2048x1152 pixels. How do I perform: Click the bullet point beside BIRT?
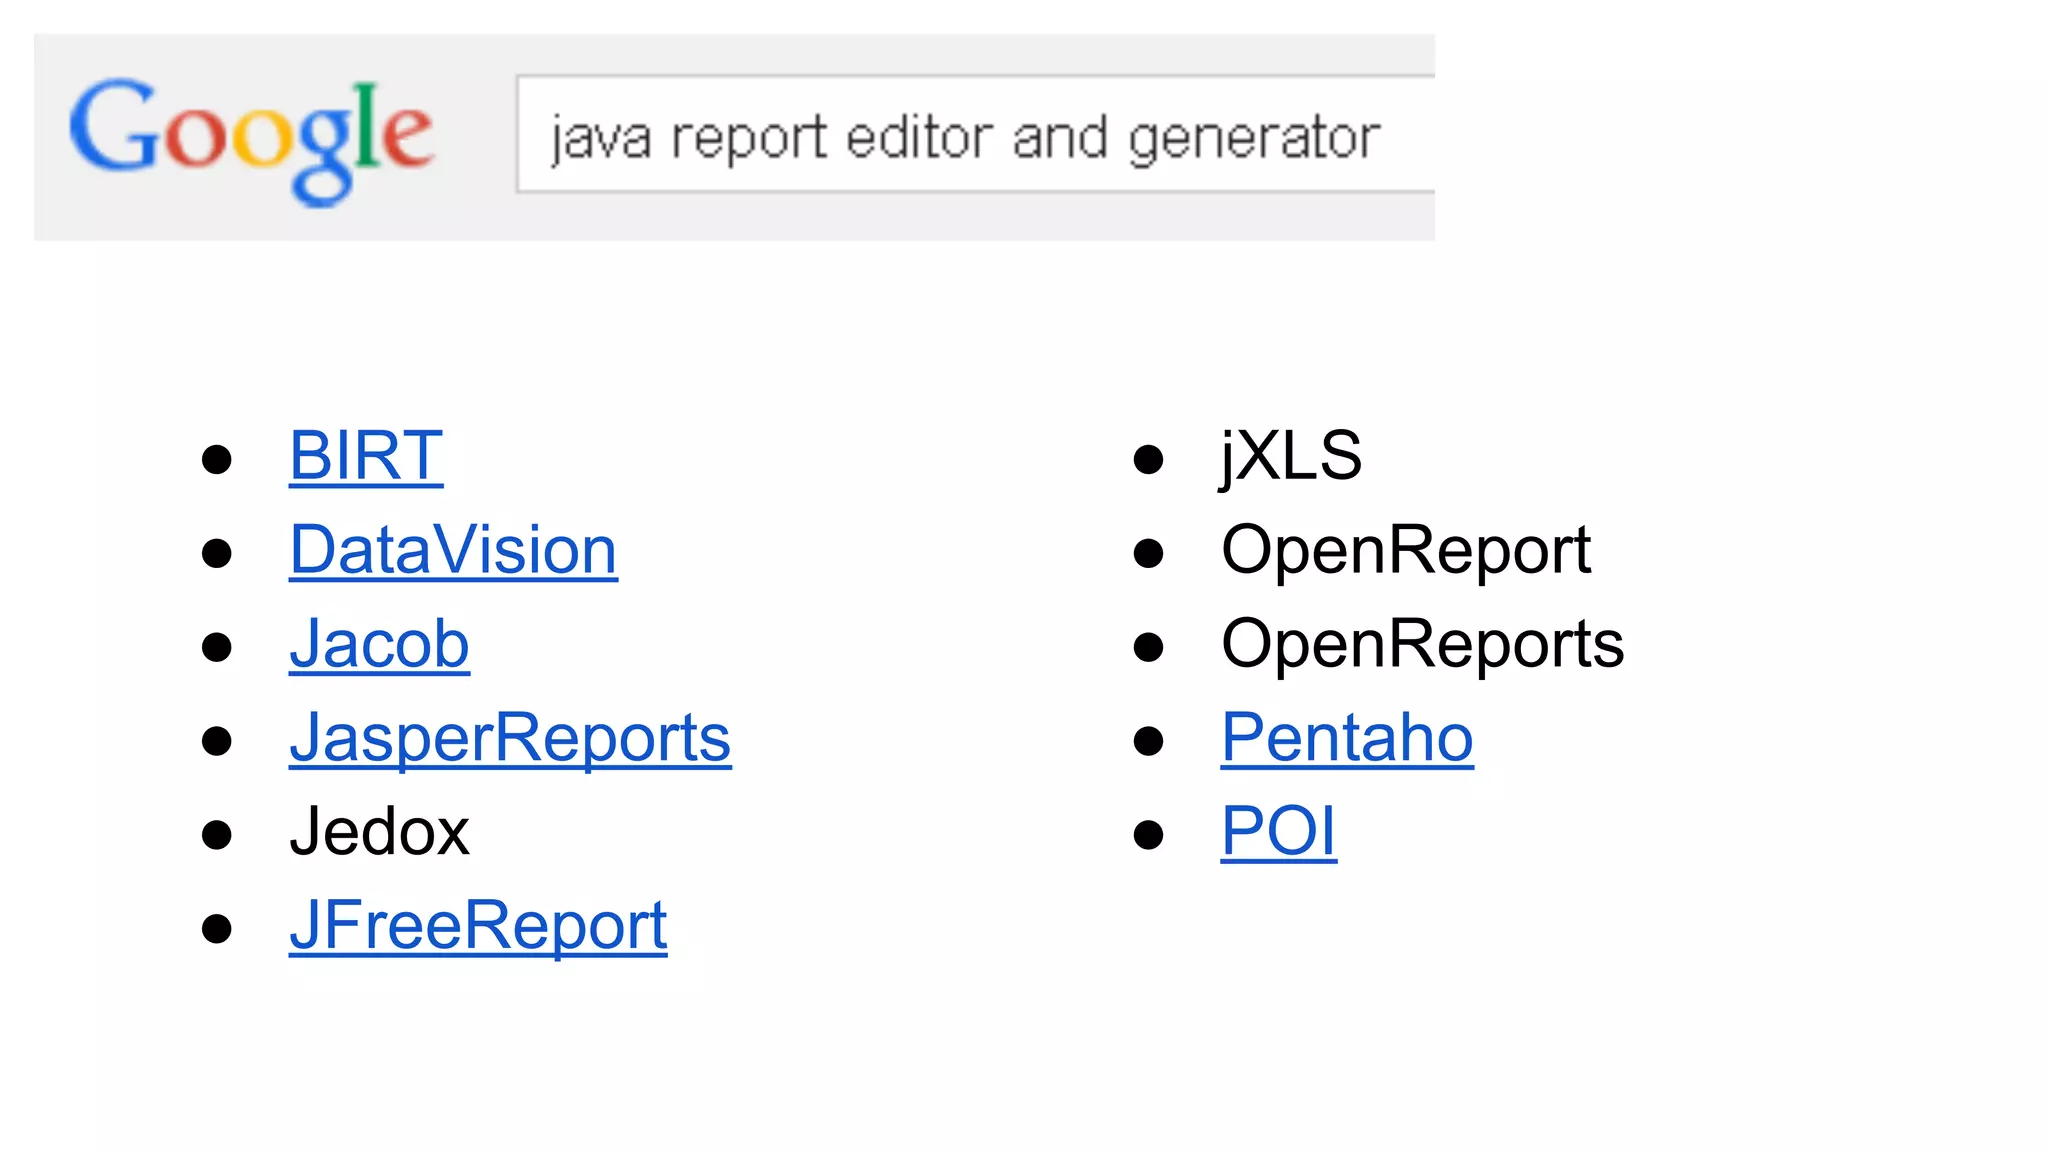click(x=217, y=460)
